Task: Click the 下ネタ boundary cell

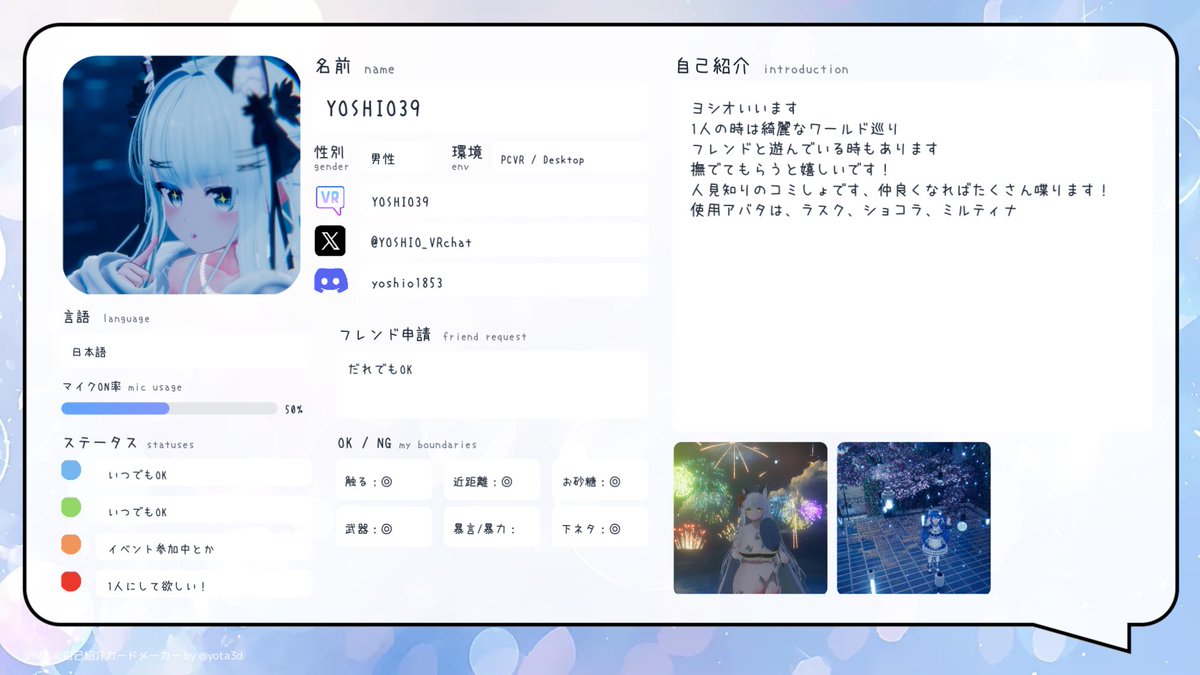Action: [600, 527]
